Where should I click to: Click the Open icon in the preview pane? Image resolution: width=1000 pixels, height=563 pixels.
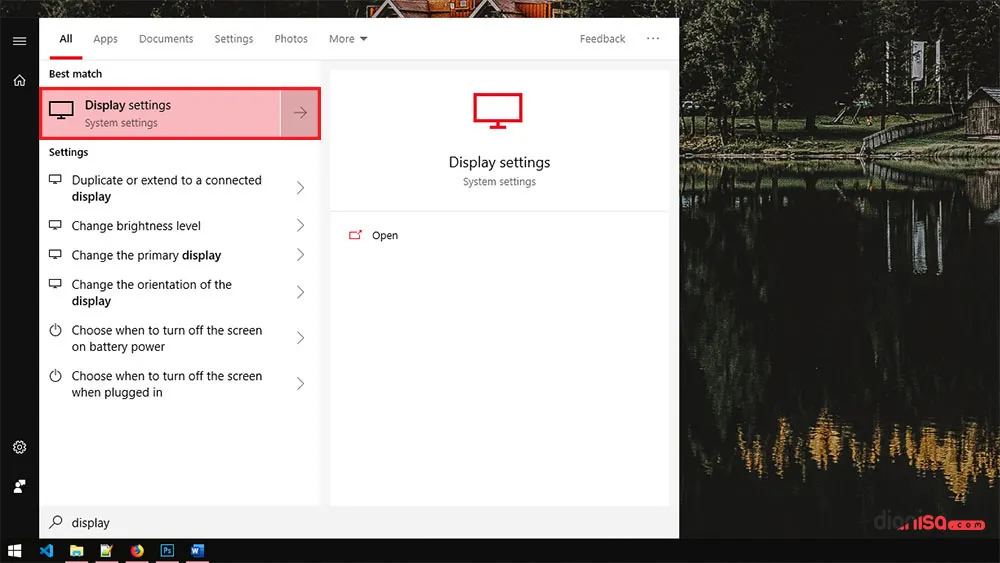(355, 235)
